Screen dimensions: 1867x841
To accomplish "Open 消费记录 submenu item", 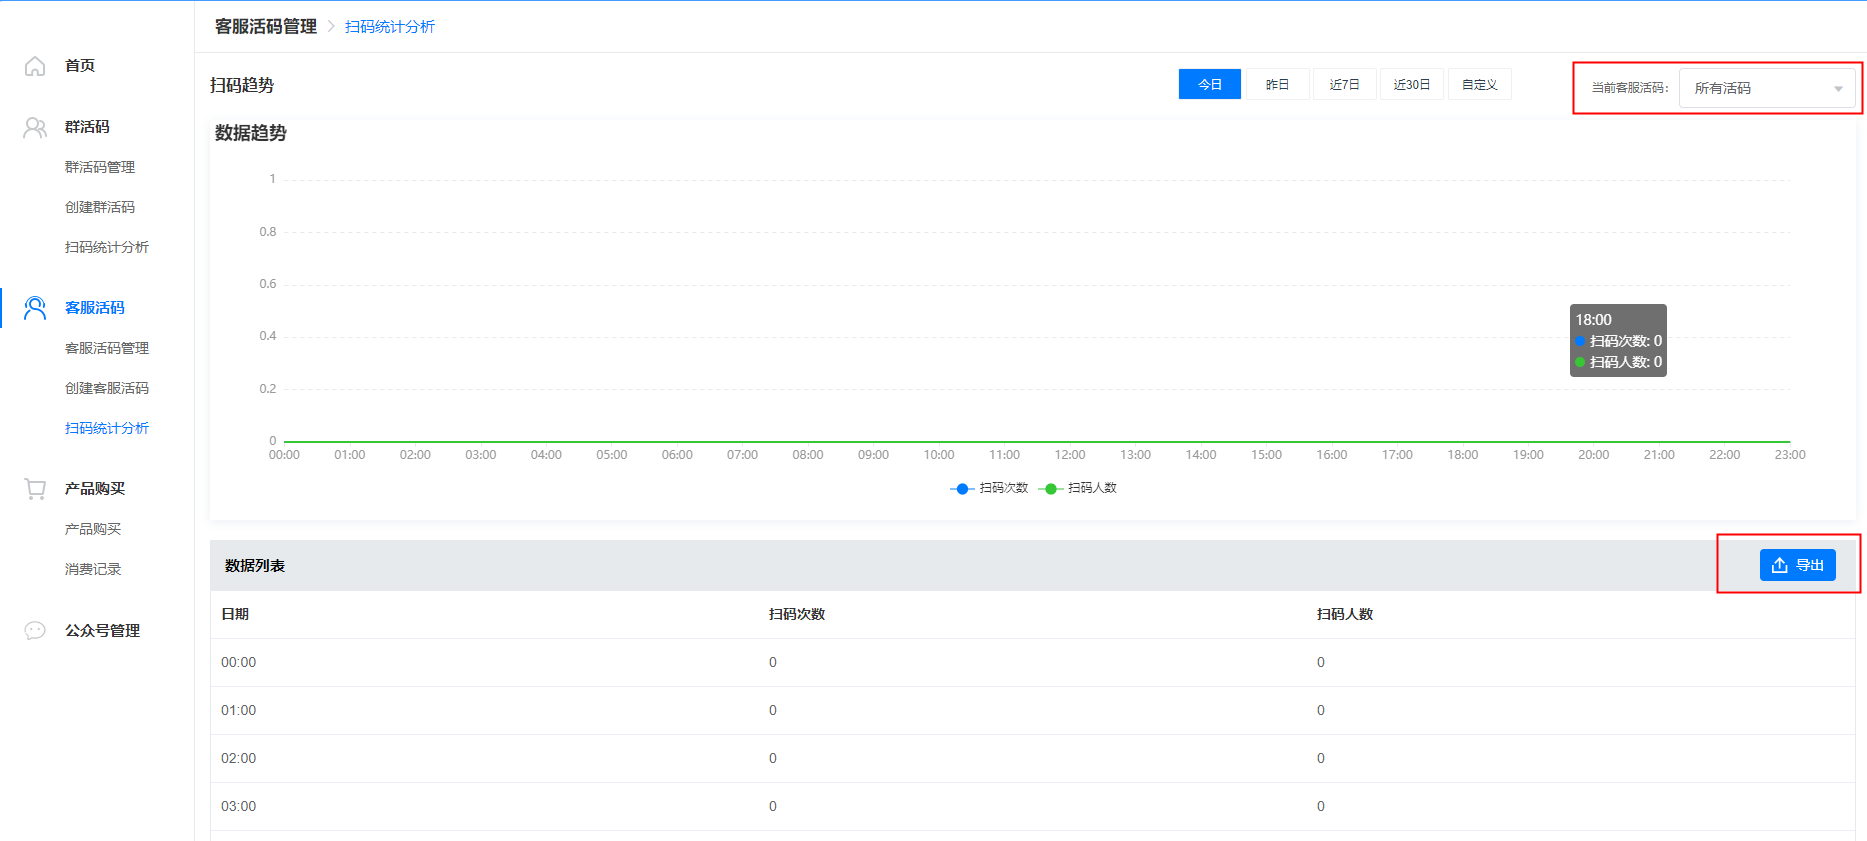I will 93,569.
